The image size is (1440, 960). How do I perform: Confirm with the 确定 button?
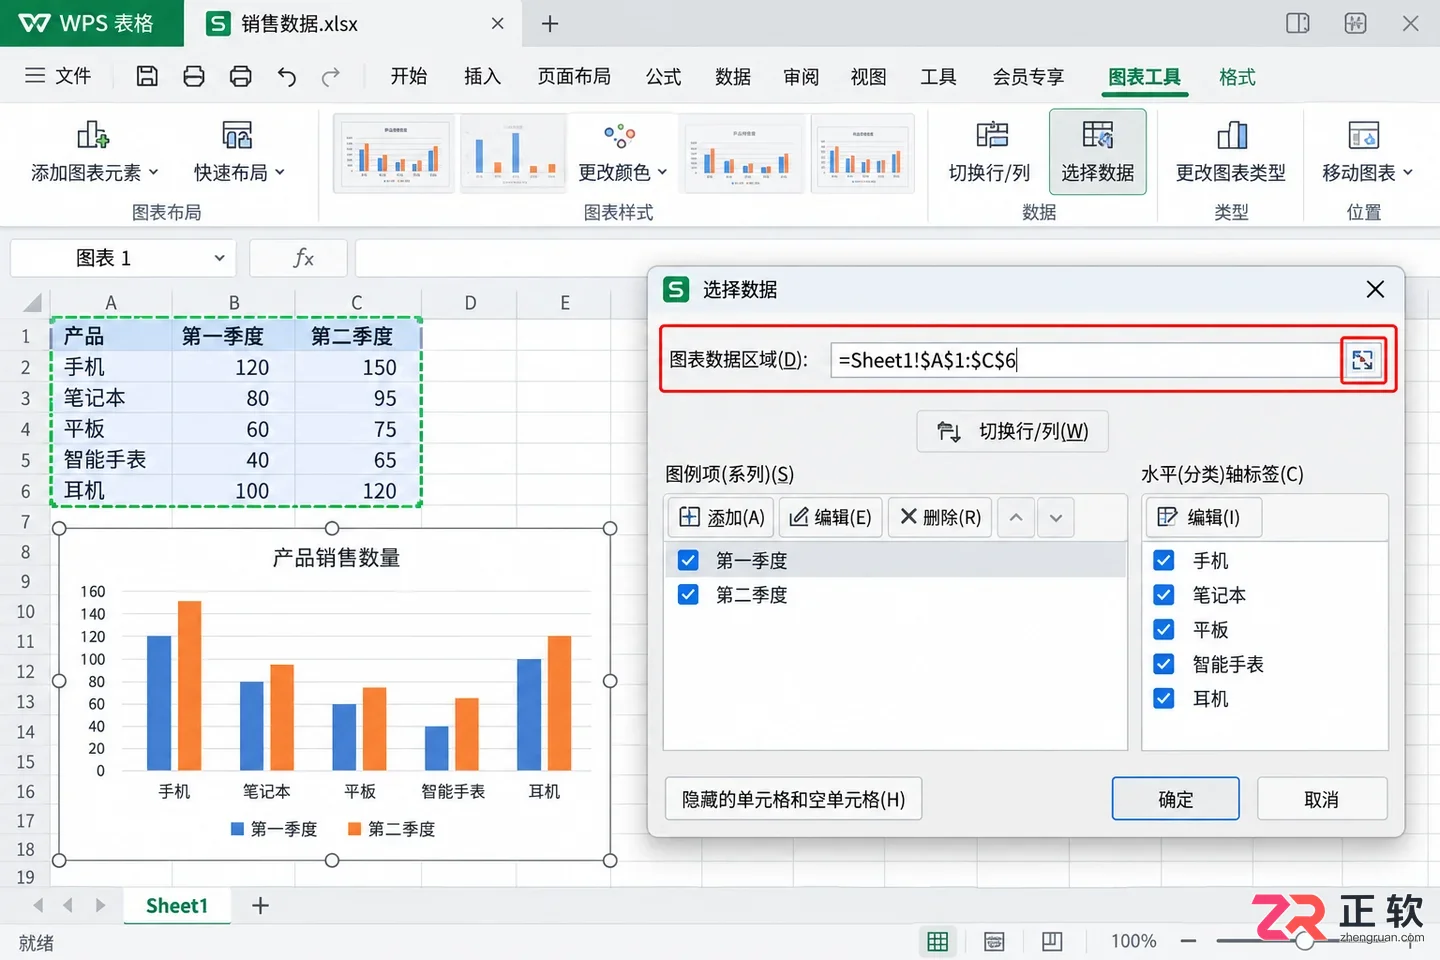pos(1176,799)
